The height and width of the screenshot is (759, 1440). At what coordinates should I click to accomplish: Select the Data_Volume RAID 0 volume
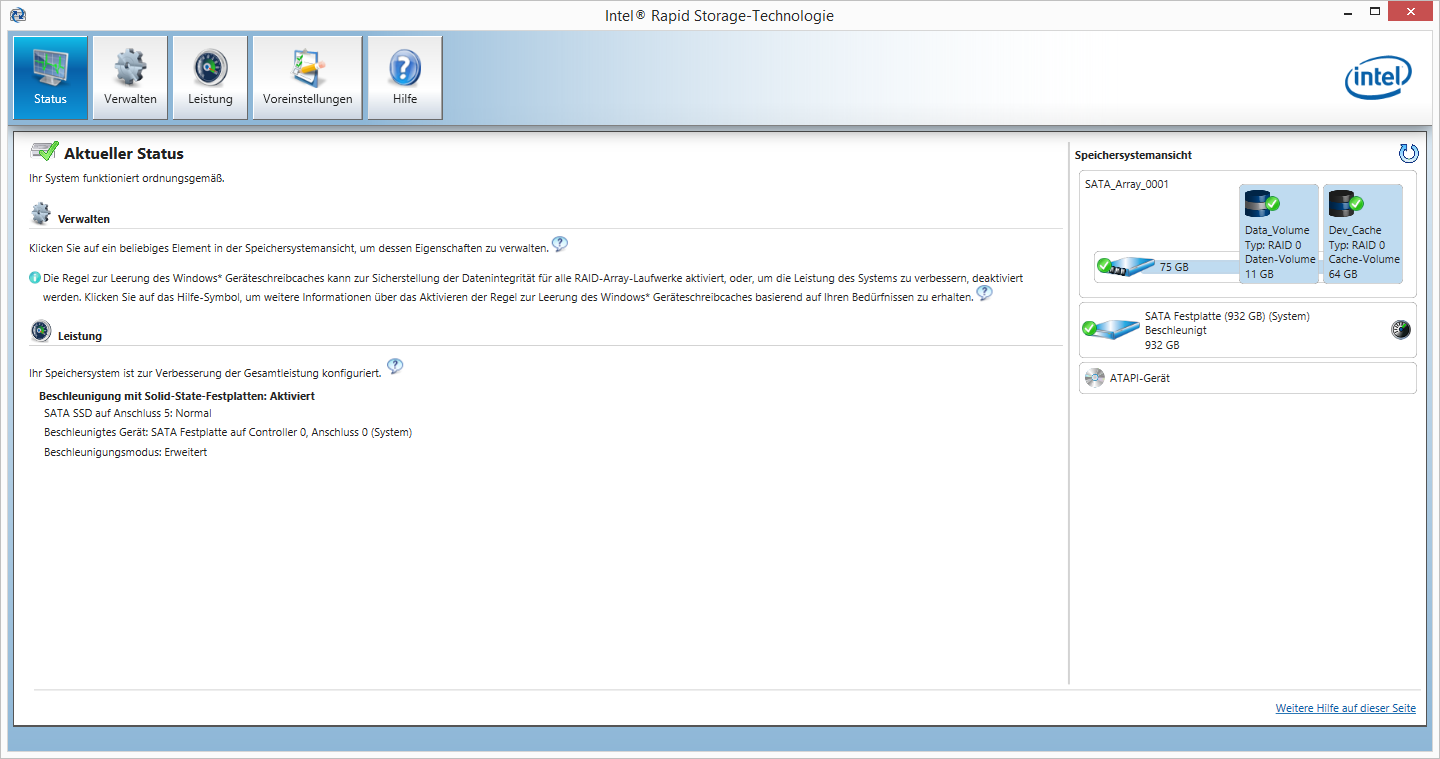click(x=1279, y=234)
